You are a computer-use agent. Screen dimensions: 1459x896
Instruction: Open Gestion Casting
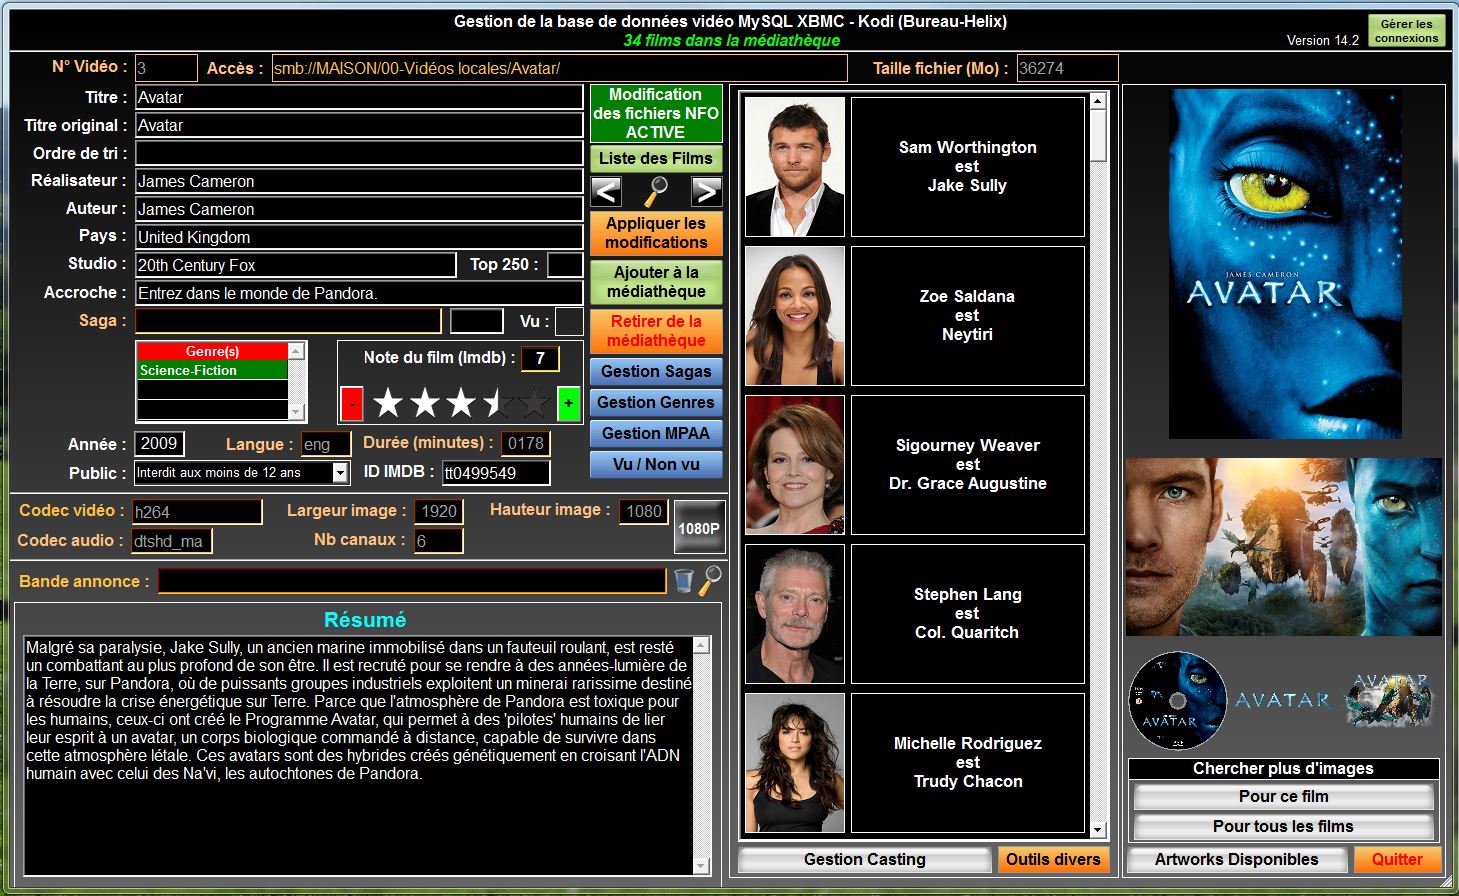tap(865, 859)
